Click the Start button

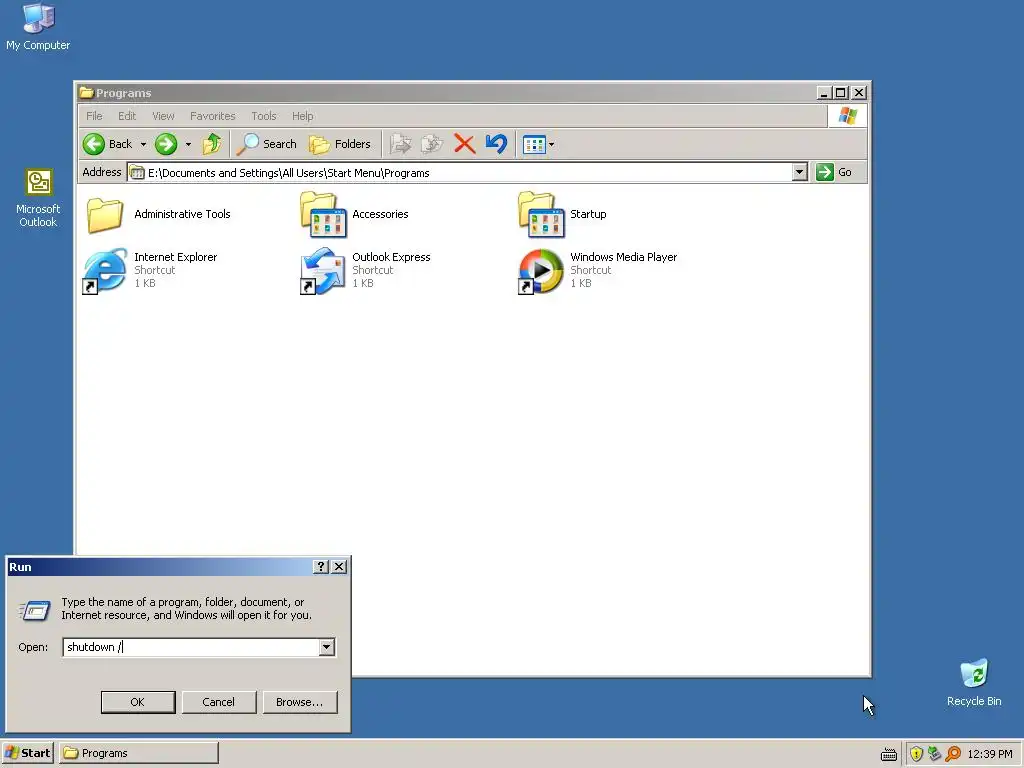[27, 753]
